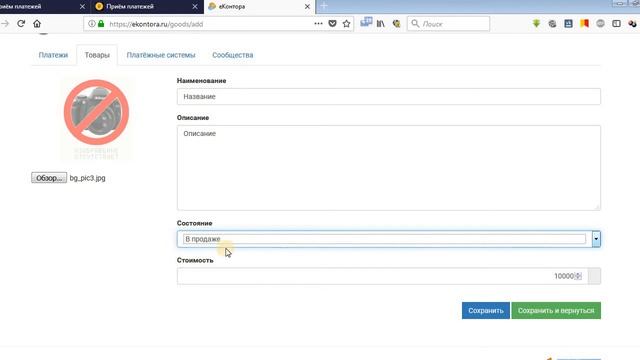Viewport: 640px width, 360px height.
Task: Open the Платёжные системы tab
Action: click(161, 55)
